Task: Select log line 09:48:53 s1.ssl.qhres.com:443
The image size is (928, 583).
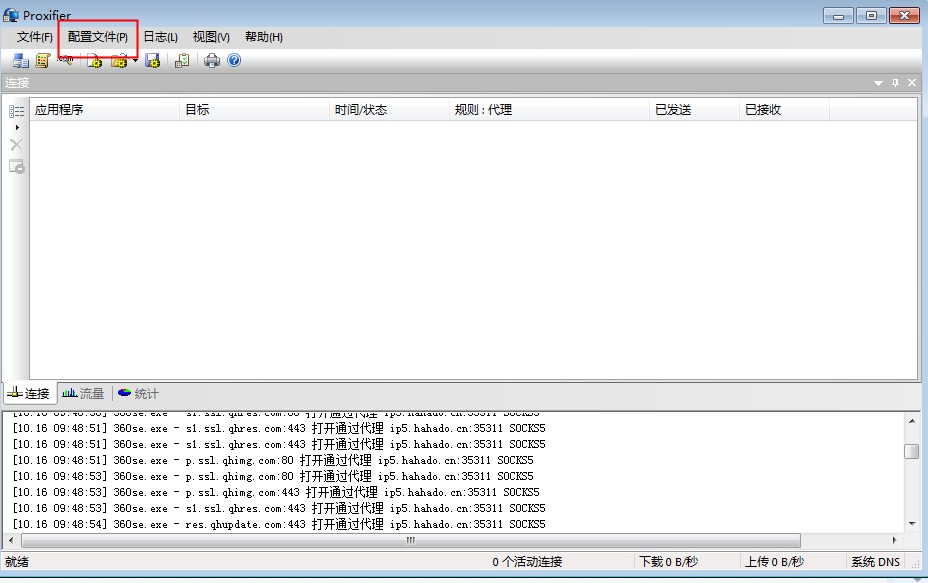Action: [279, 508]
